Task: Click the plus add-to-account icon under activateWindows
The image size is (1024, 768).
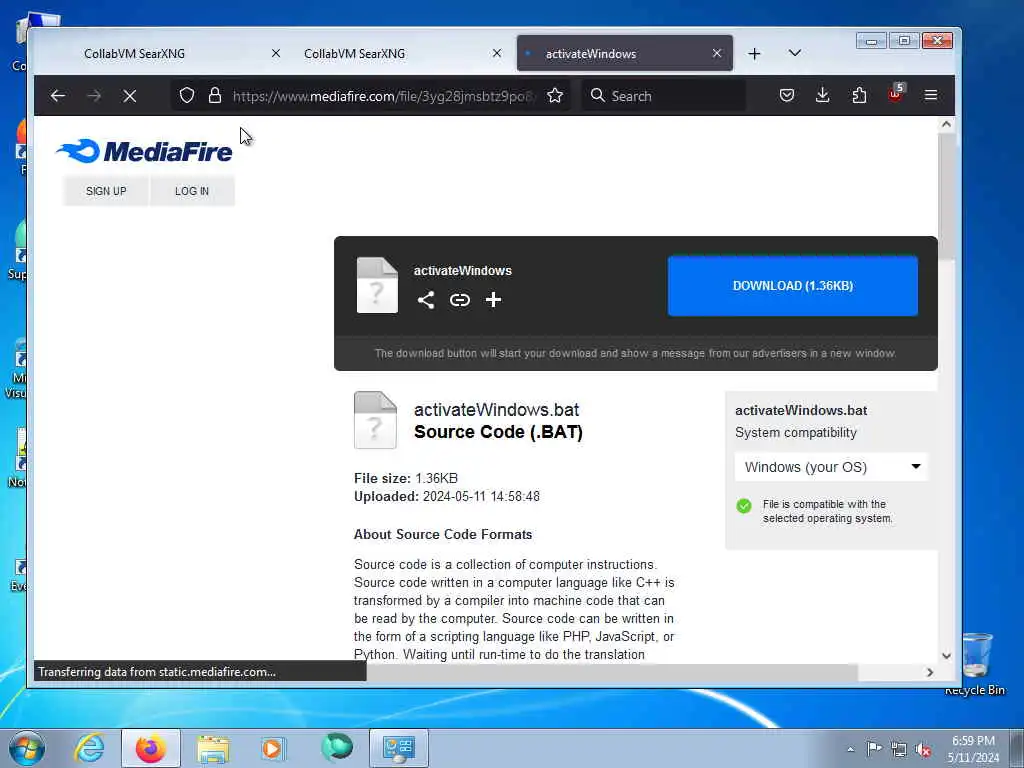Action: pyautogui.click(x=494, y=300)
